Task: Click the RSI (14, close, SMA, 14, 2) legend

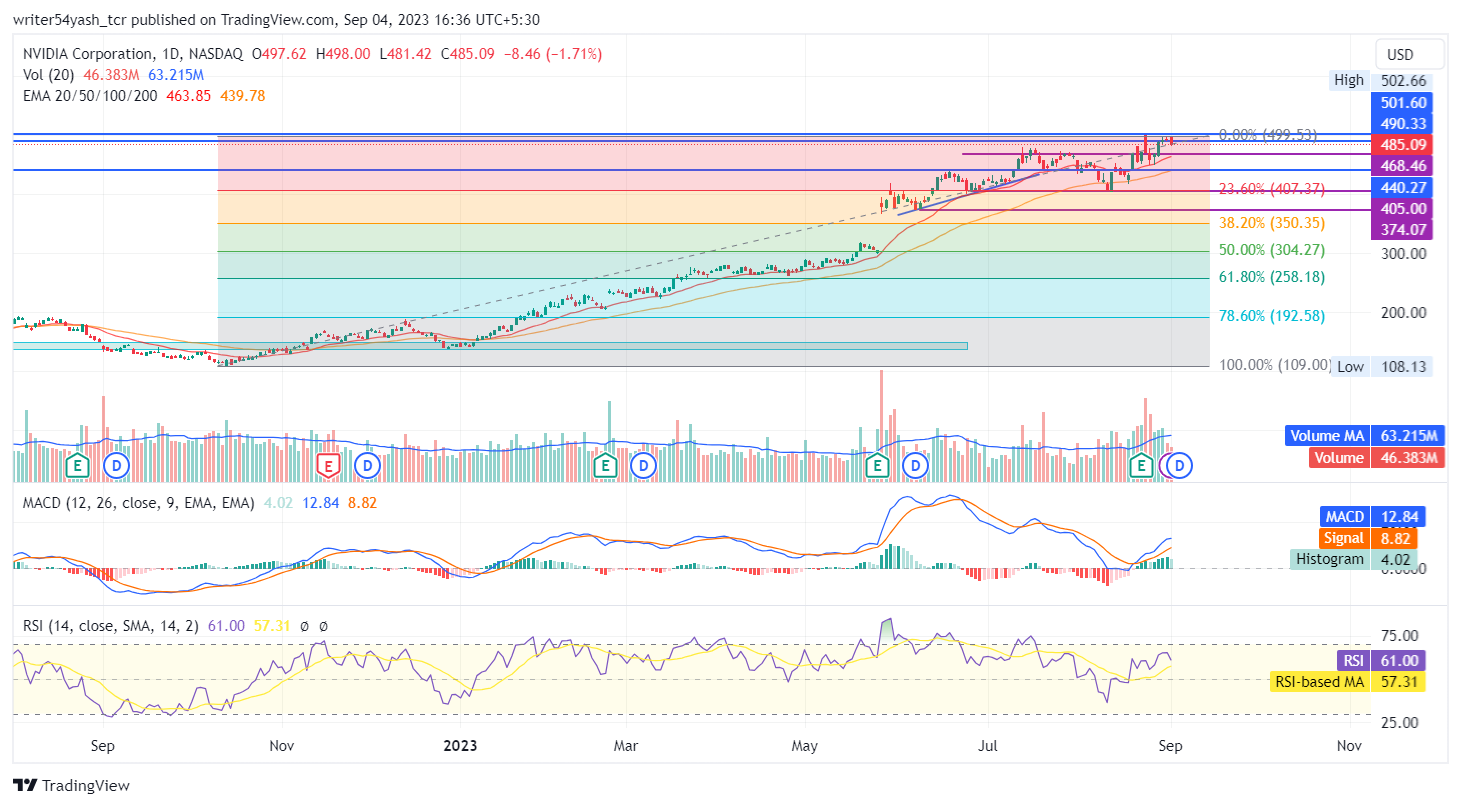Action: pyautogui.click(x=111, y=626)
